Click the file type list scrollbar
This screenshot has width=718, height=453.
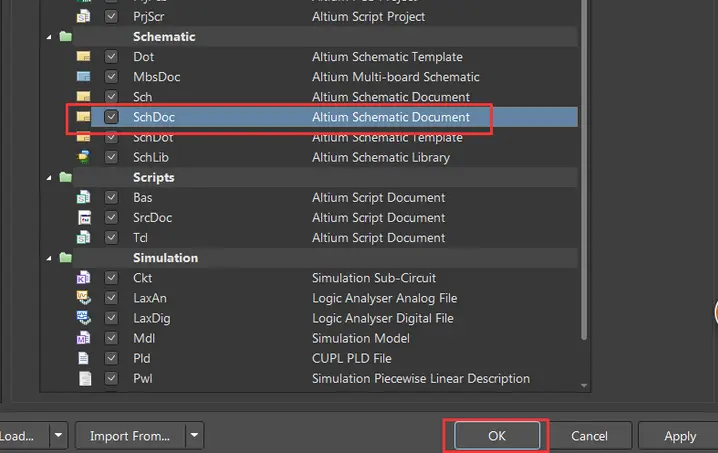[x=584, y=169]
